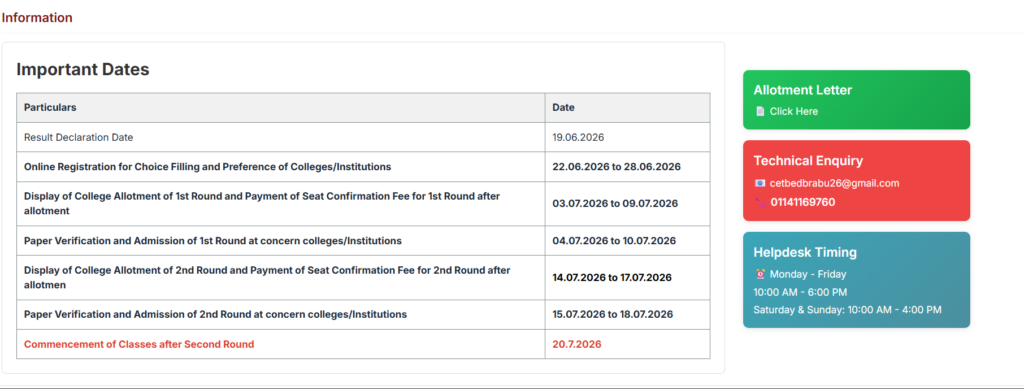
Task: Click 'Saturday & Sunday: 10:00 AM - 4:00 PM' text
Action: tap(847, 309)
